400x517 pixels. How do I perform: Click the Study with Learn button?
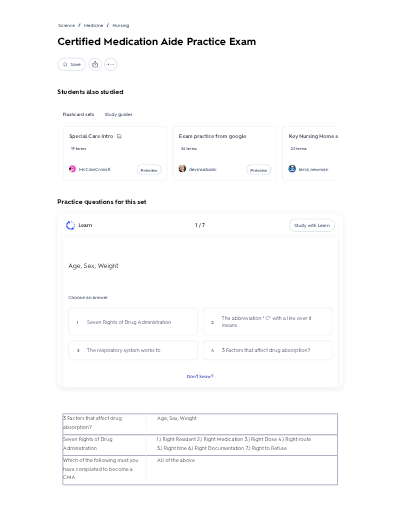tap(312, 225)
